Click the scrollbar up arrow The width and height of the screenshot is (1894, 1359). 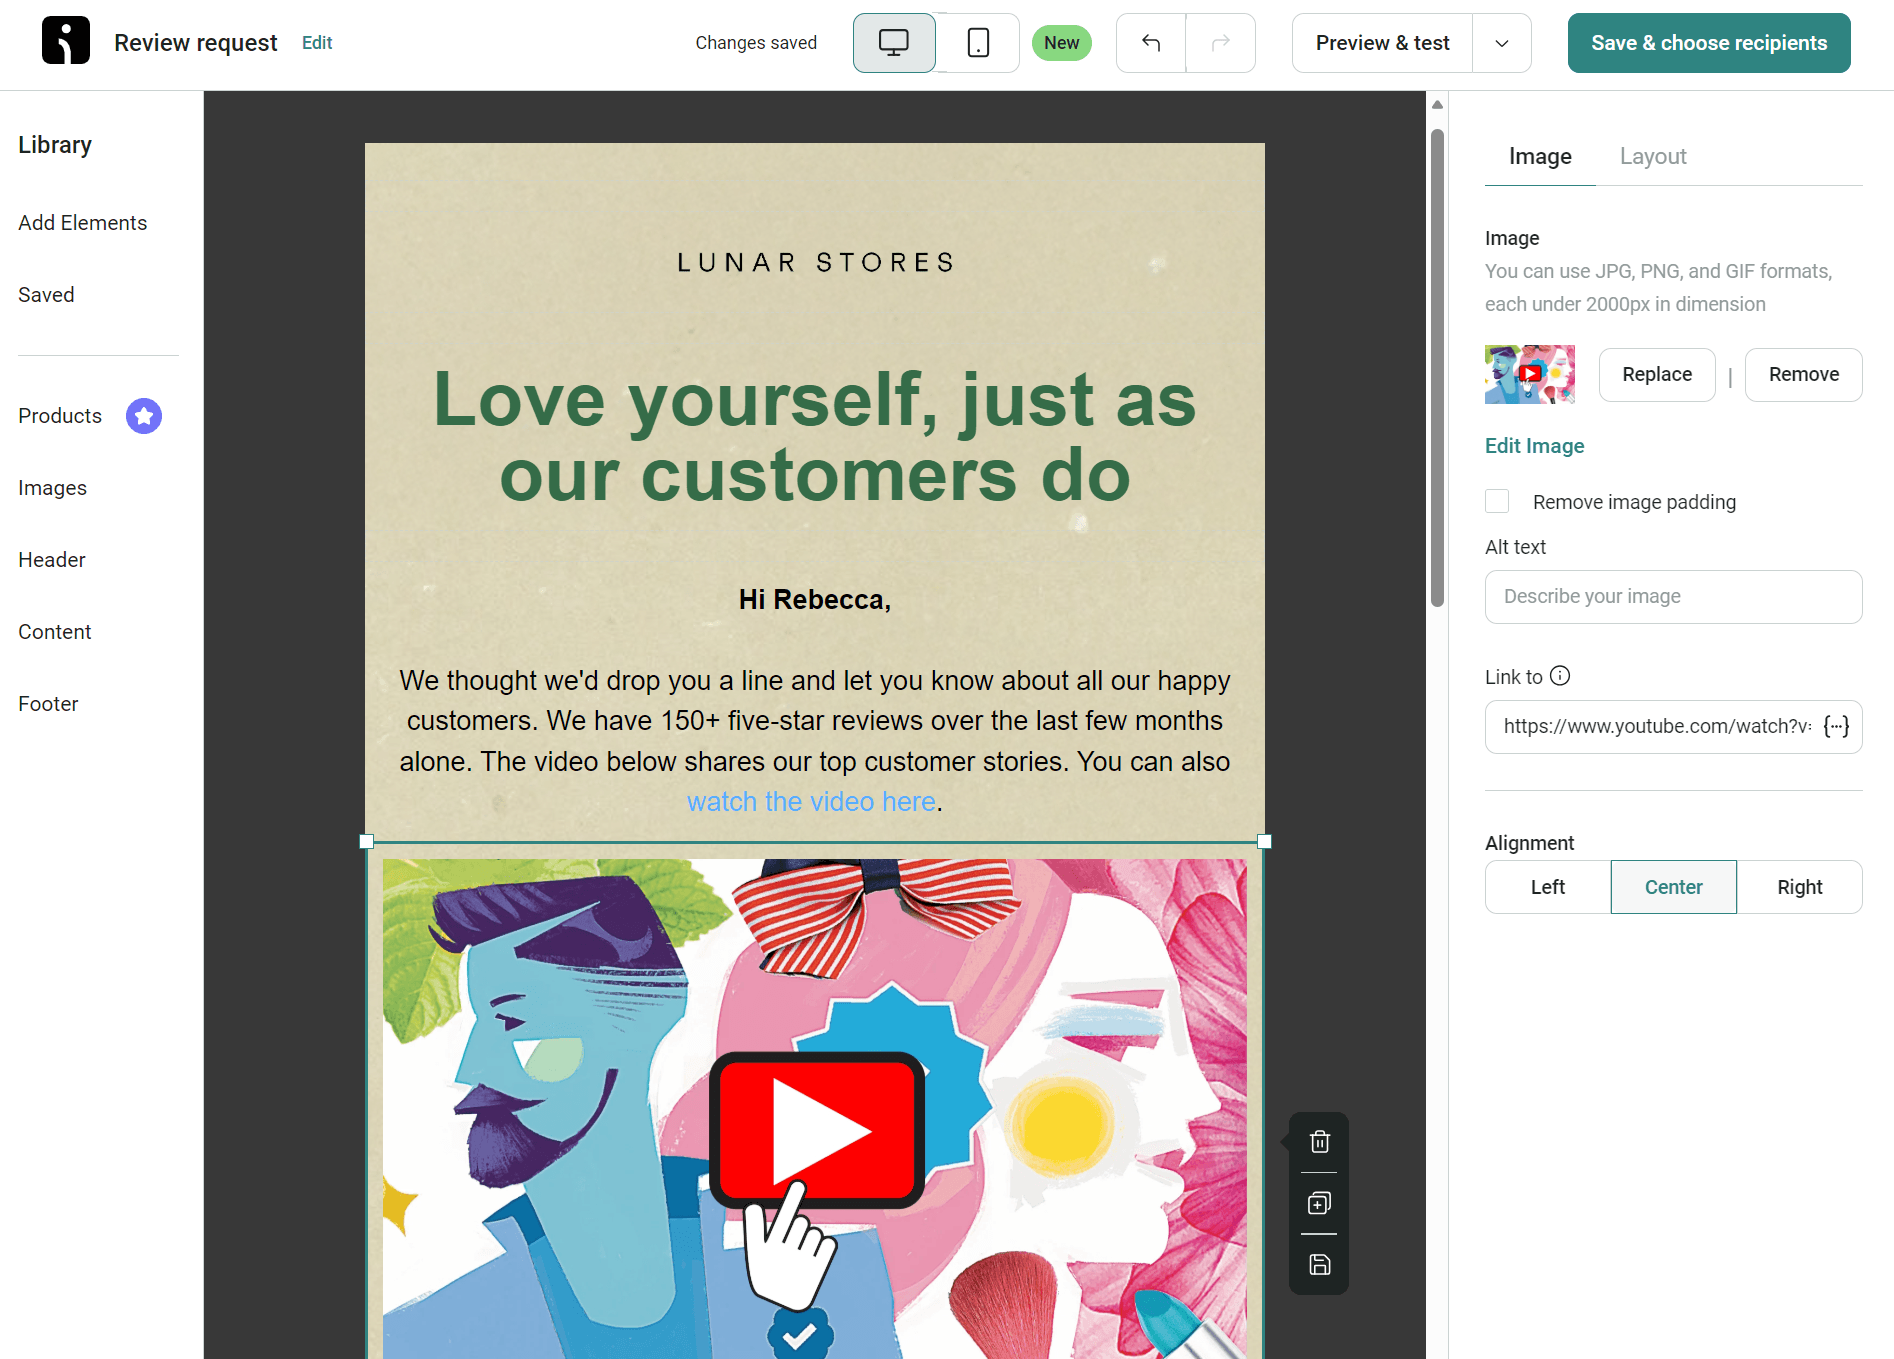click(x=1437, y=105)
